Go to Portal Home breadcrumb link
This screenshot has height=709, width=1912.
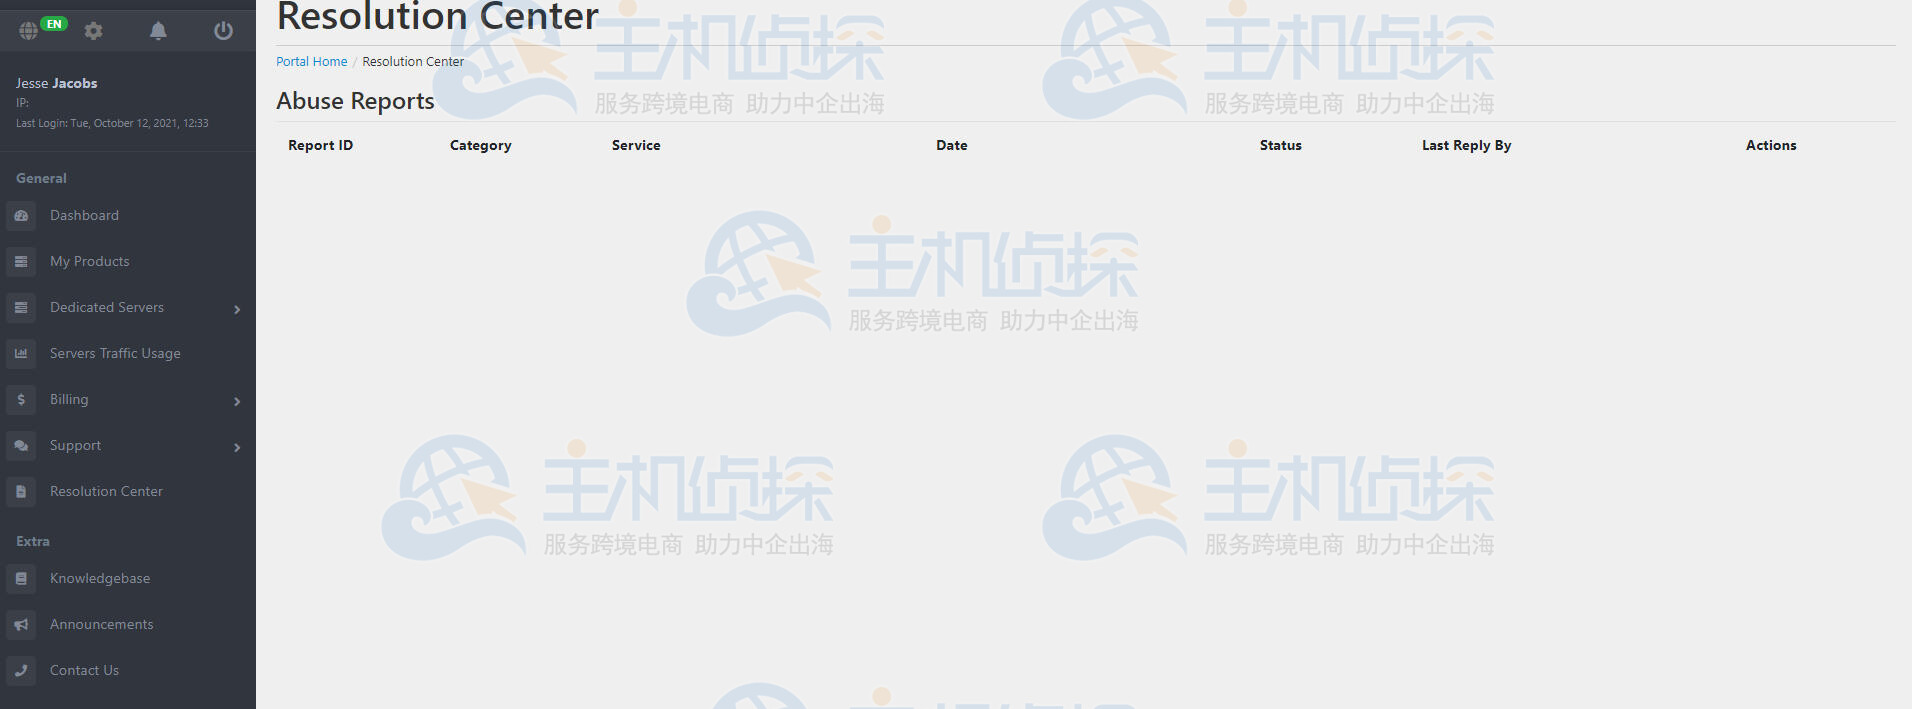311,62
